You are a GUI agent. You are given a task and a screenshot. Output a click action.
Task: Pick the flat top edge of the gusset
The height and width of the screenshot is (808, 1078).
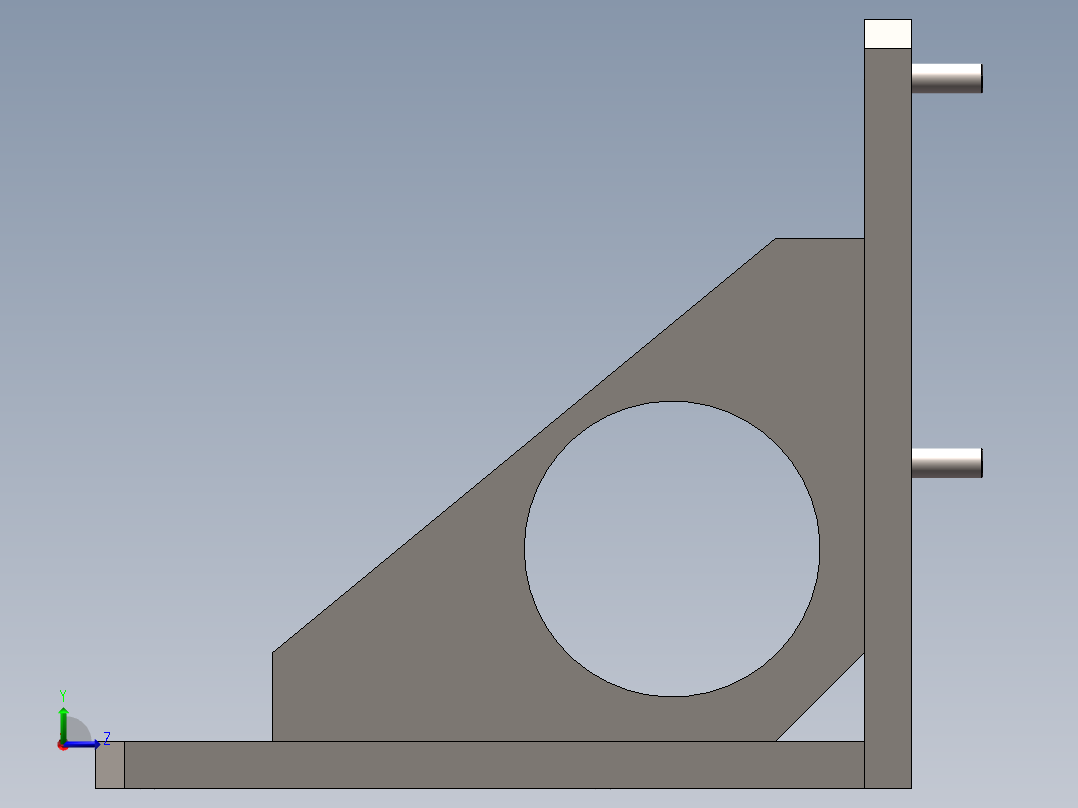point(820,239)
